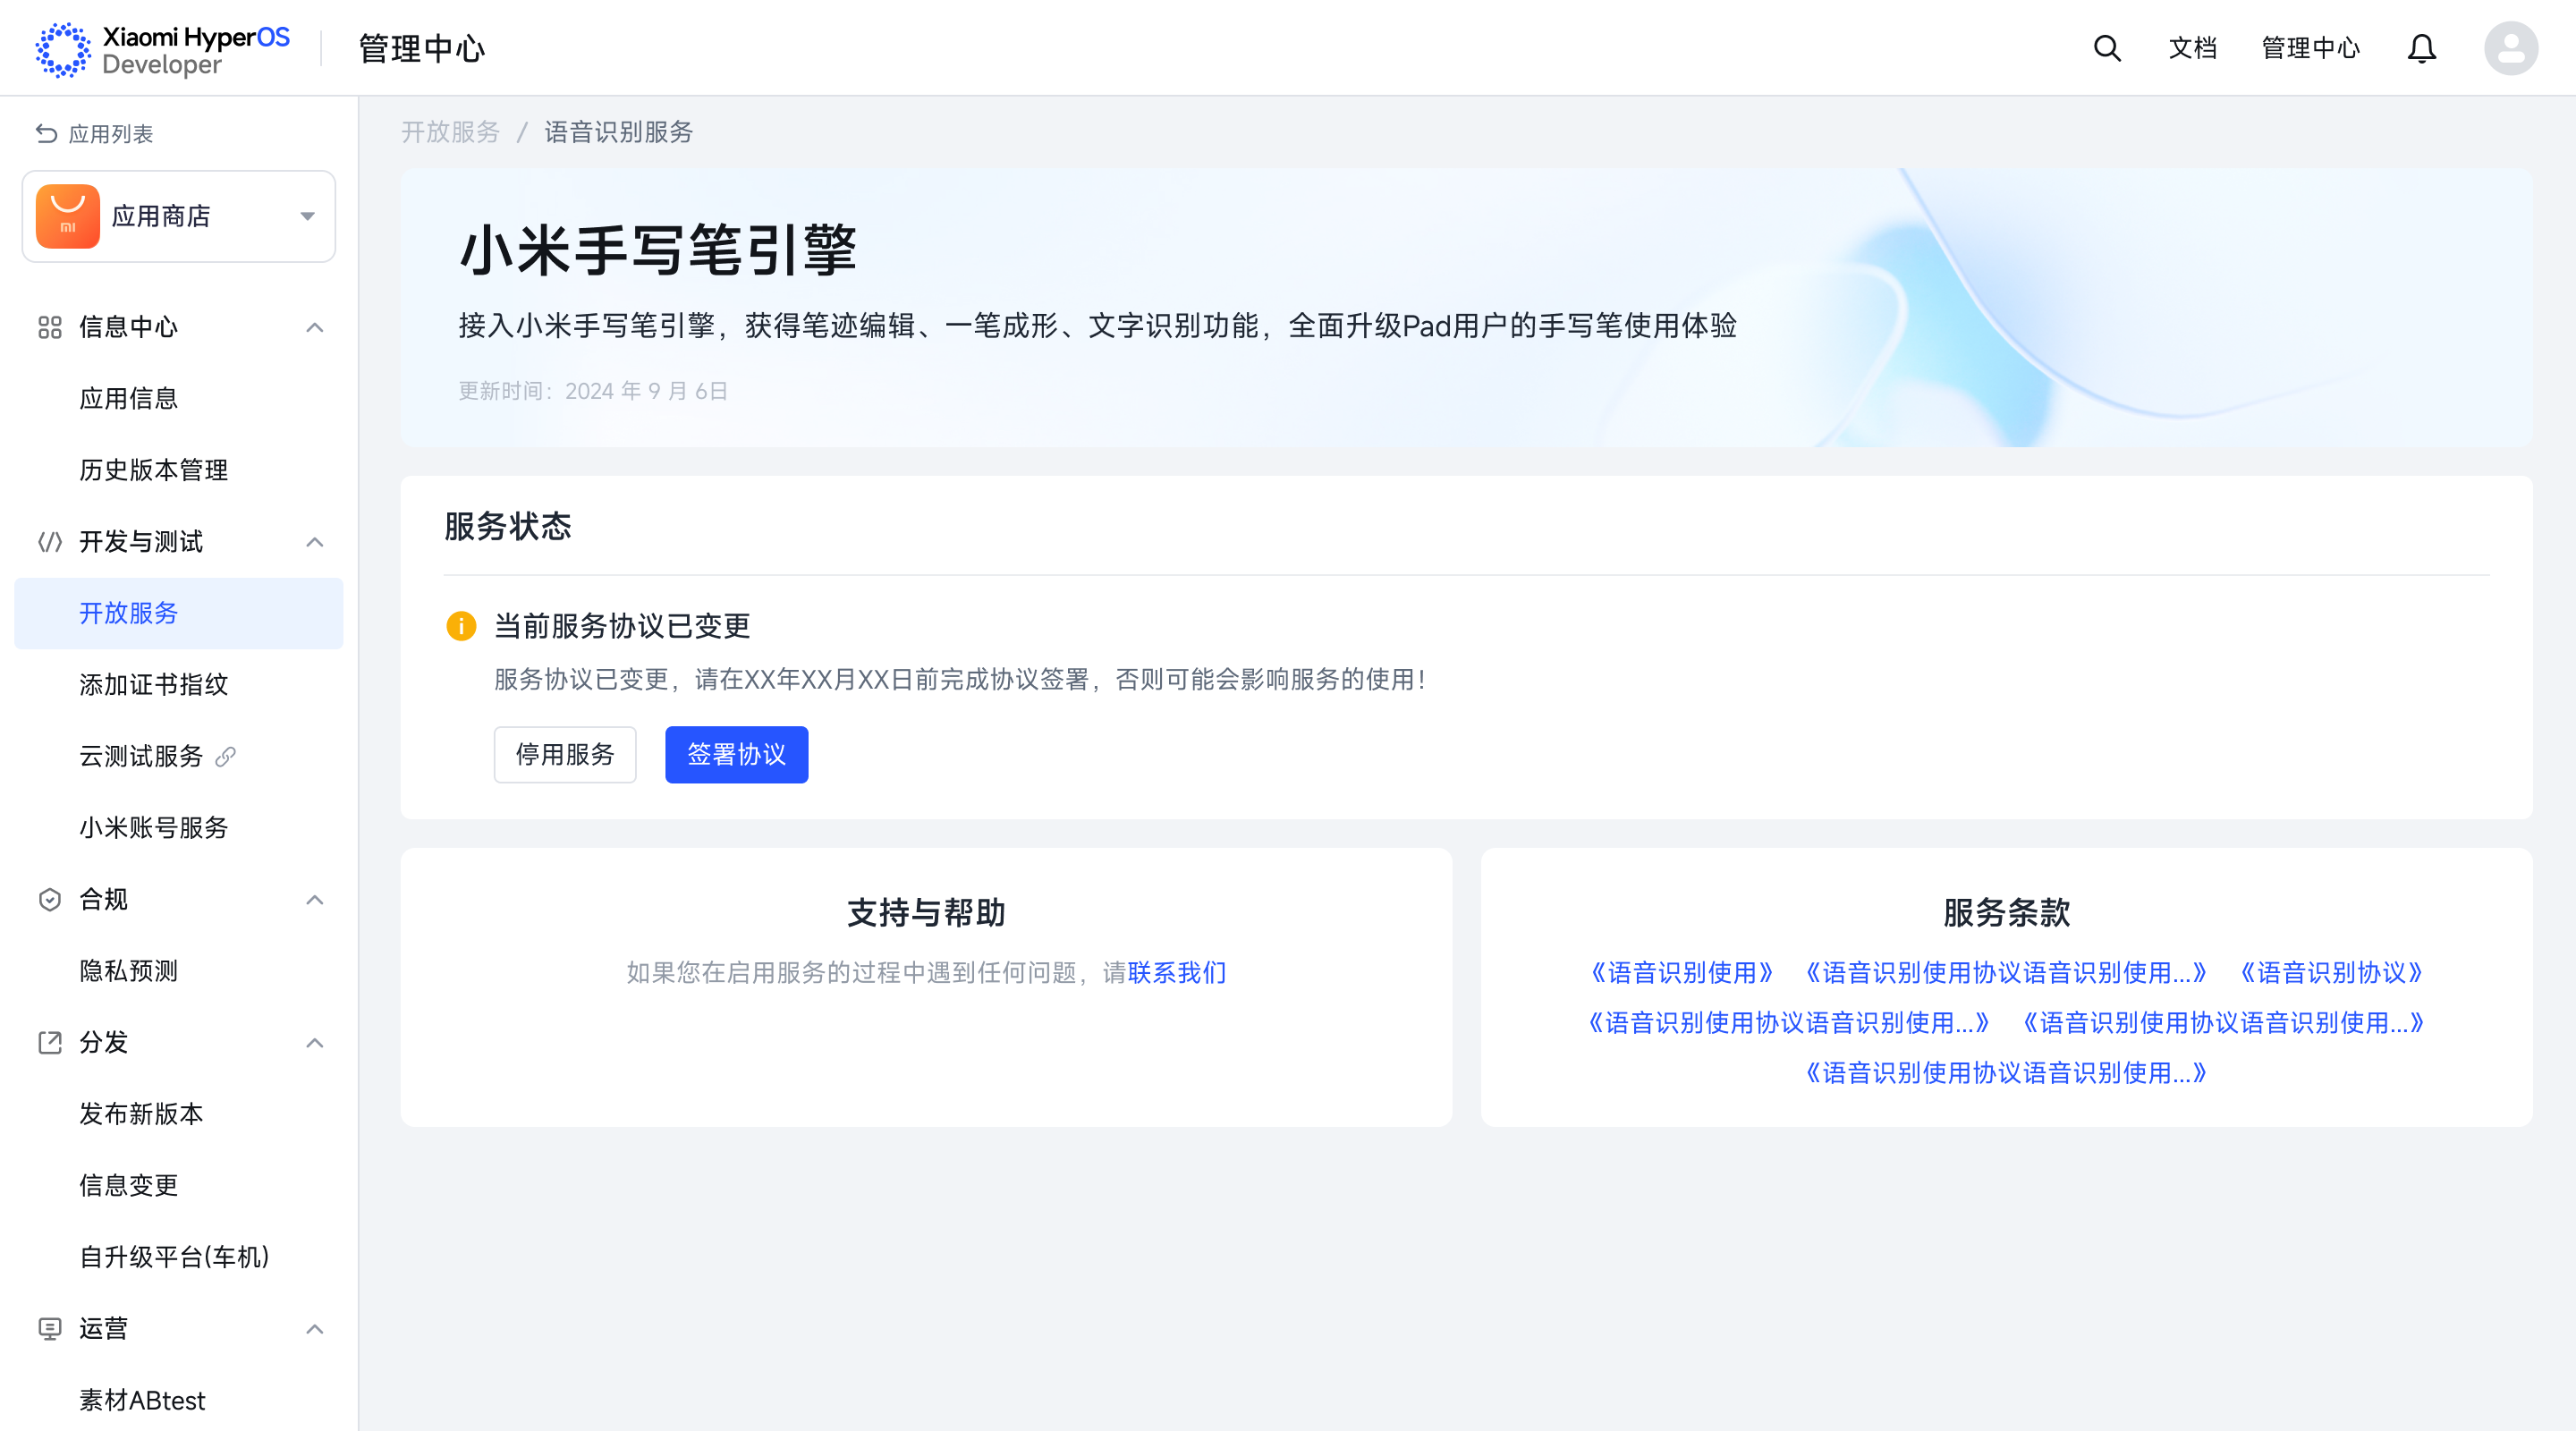Click the 应用列表 back link text
The image size is (2576, 1431).
pyautogui.click(x=111, y=134)
